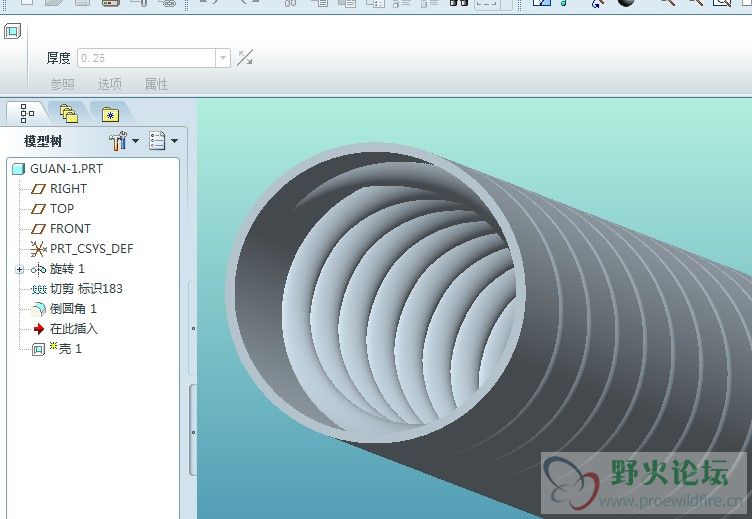Image resolution: width=752 pixels, height=519 pixels.
Task: Select GUAN-1.PRT root in model tree
Action: (x=58, y=169)
